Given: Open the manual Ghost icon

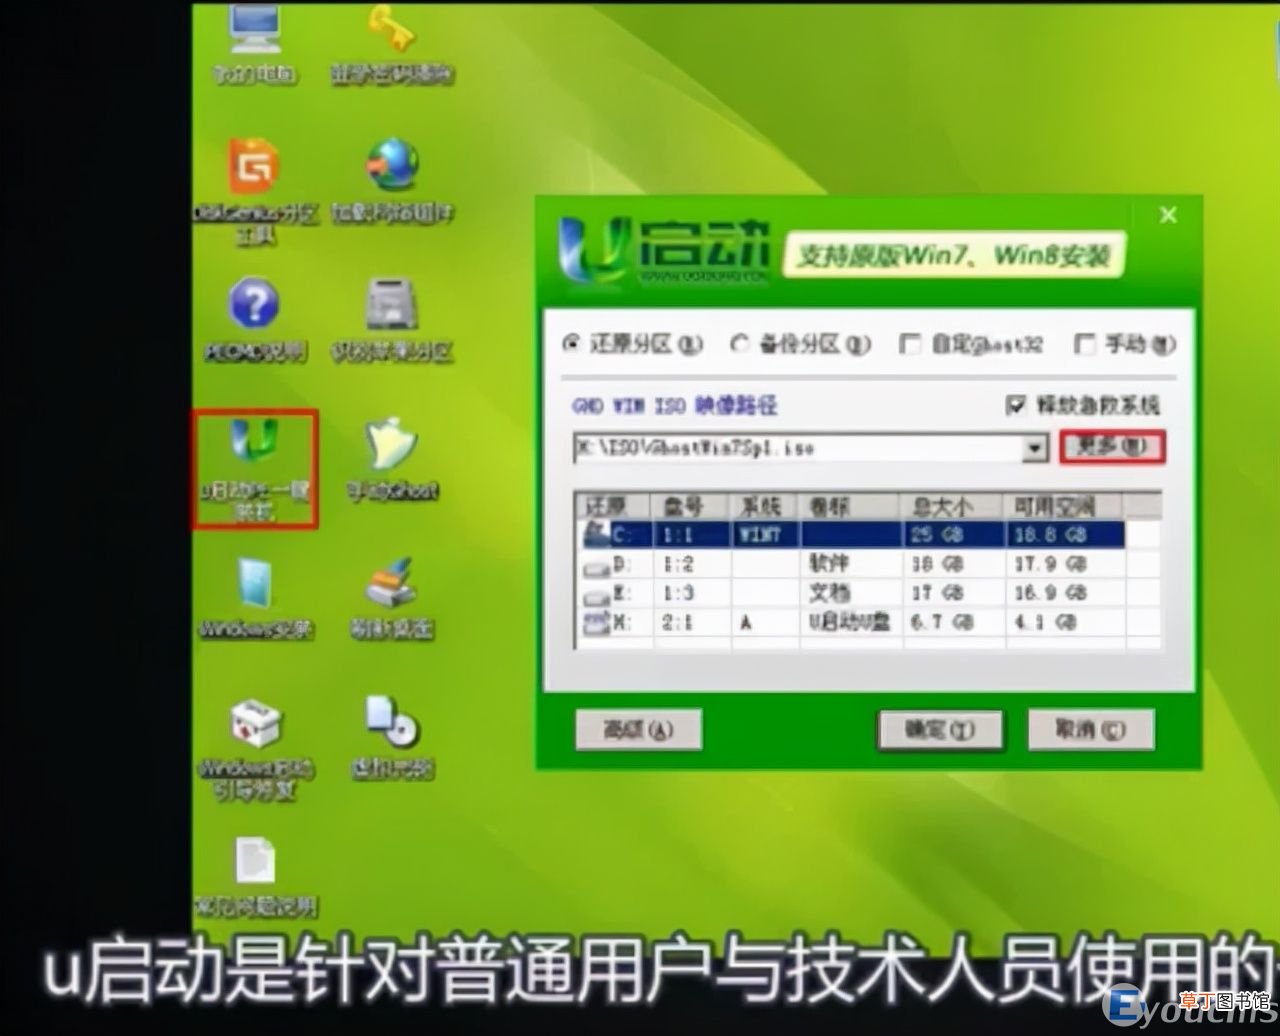Looking at the screenshot, I should 391,458.
